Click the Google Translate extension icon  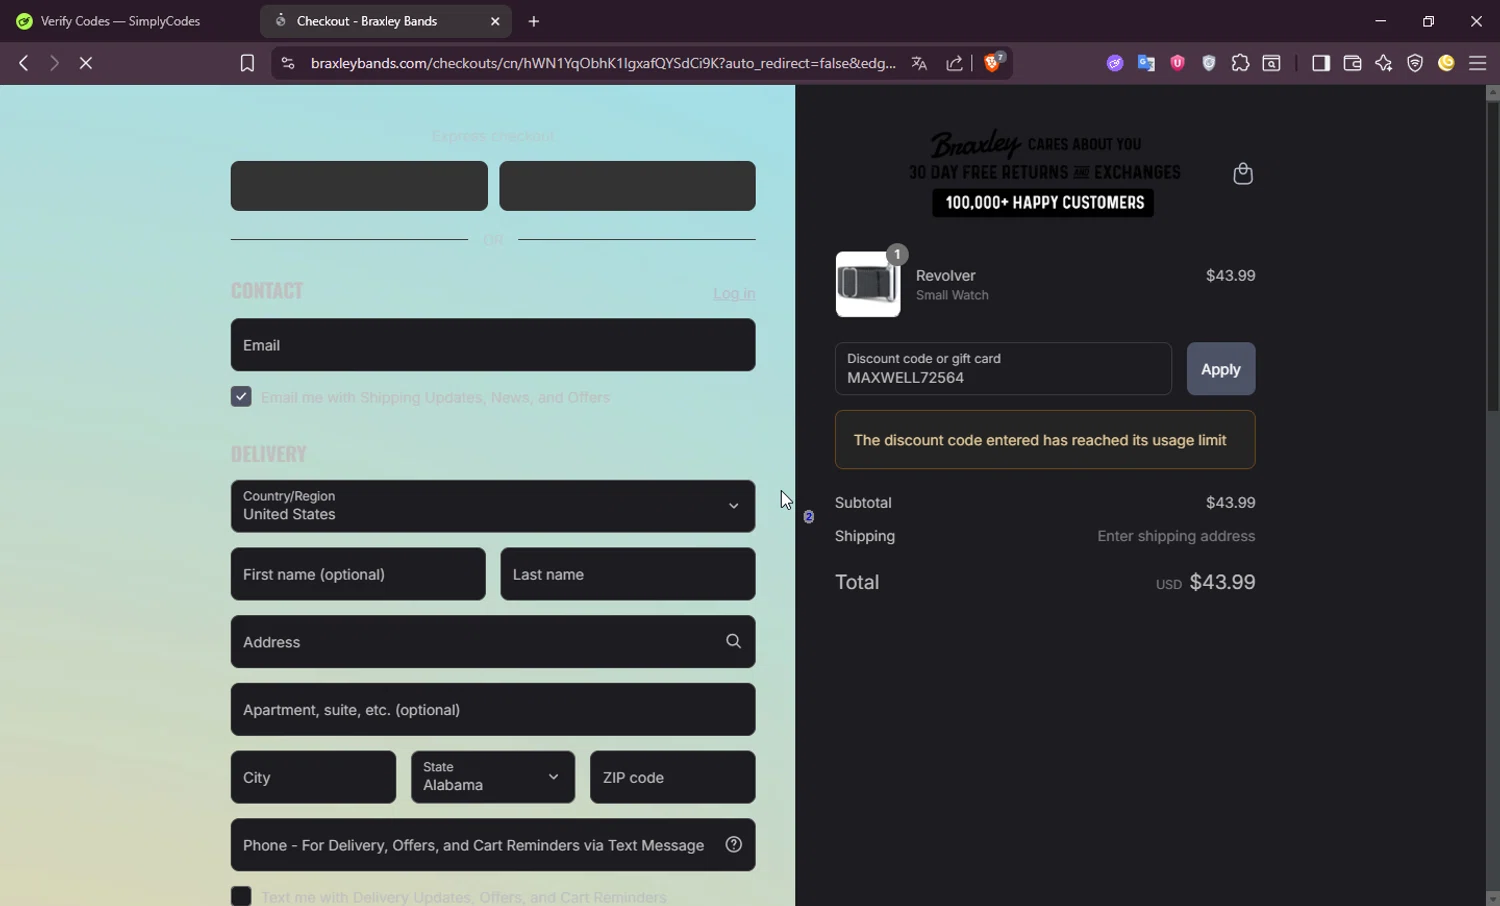(1146, 63)
